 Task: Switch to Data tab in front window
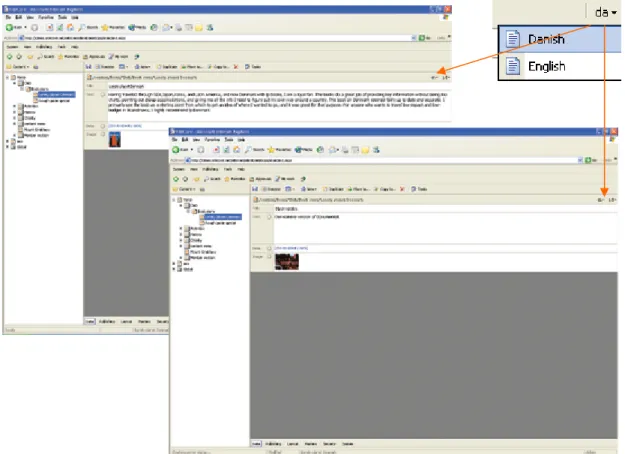point(256,444)
